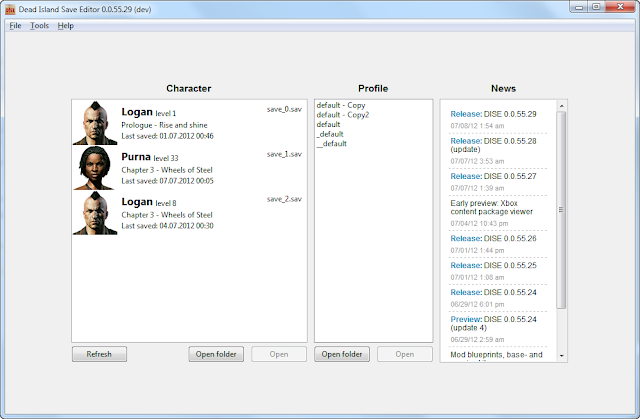640x419 pixels.
Task: Open the Help menu
Action: pyautogui.click(x=66, y=25)
